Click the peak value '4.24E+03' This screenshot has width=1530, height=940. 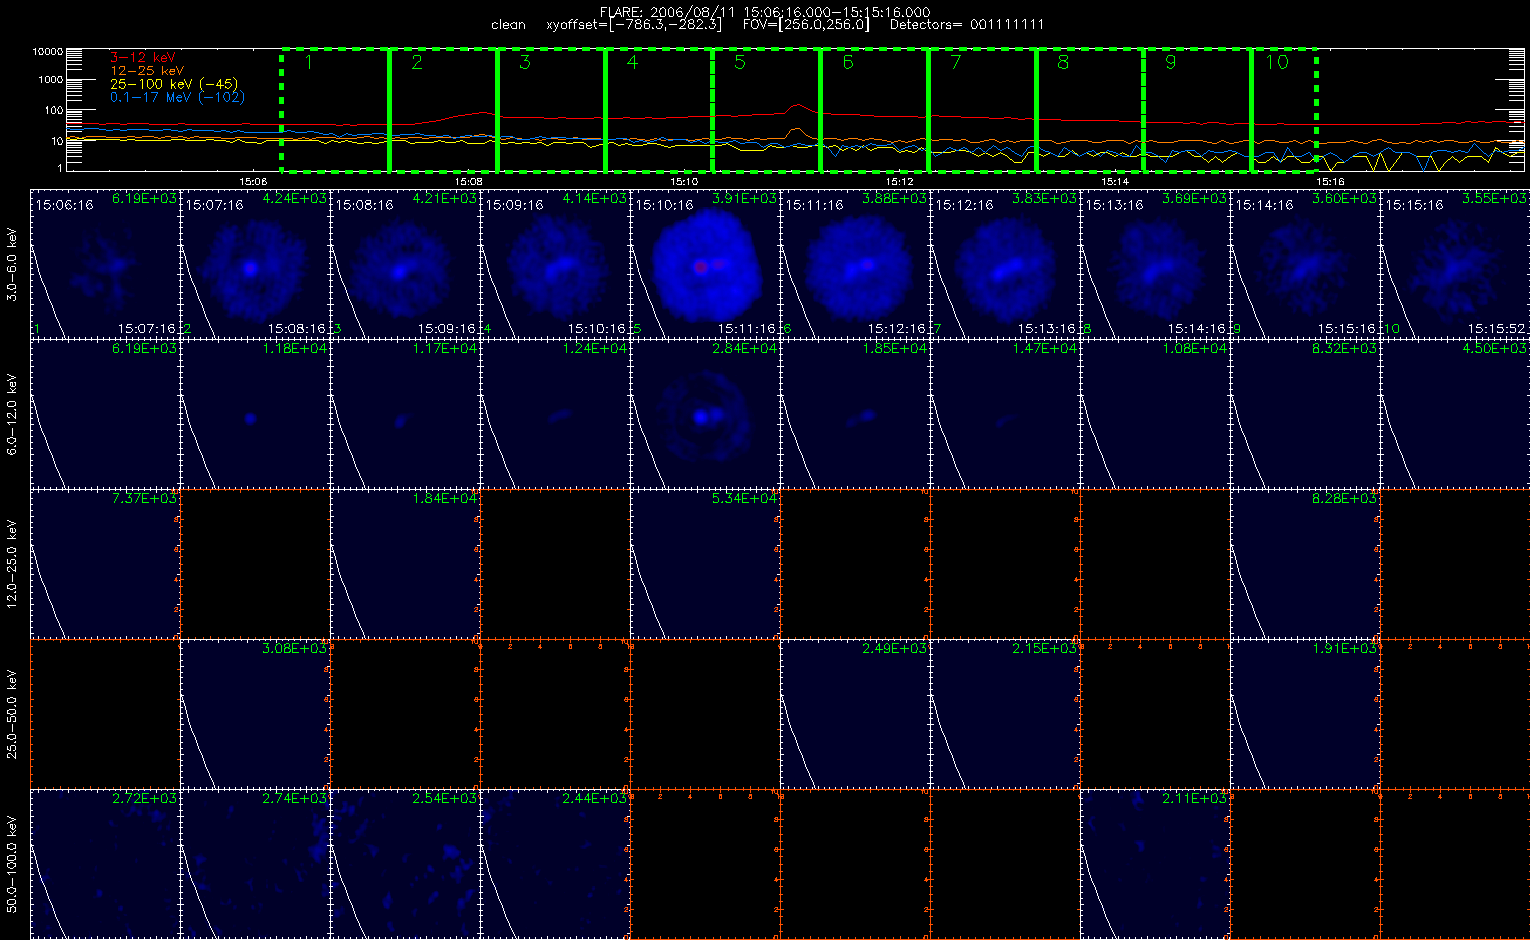click(x=295, y=199)
